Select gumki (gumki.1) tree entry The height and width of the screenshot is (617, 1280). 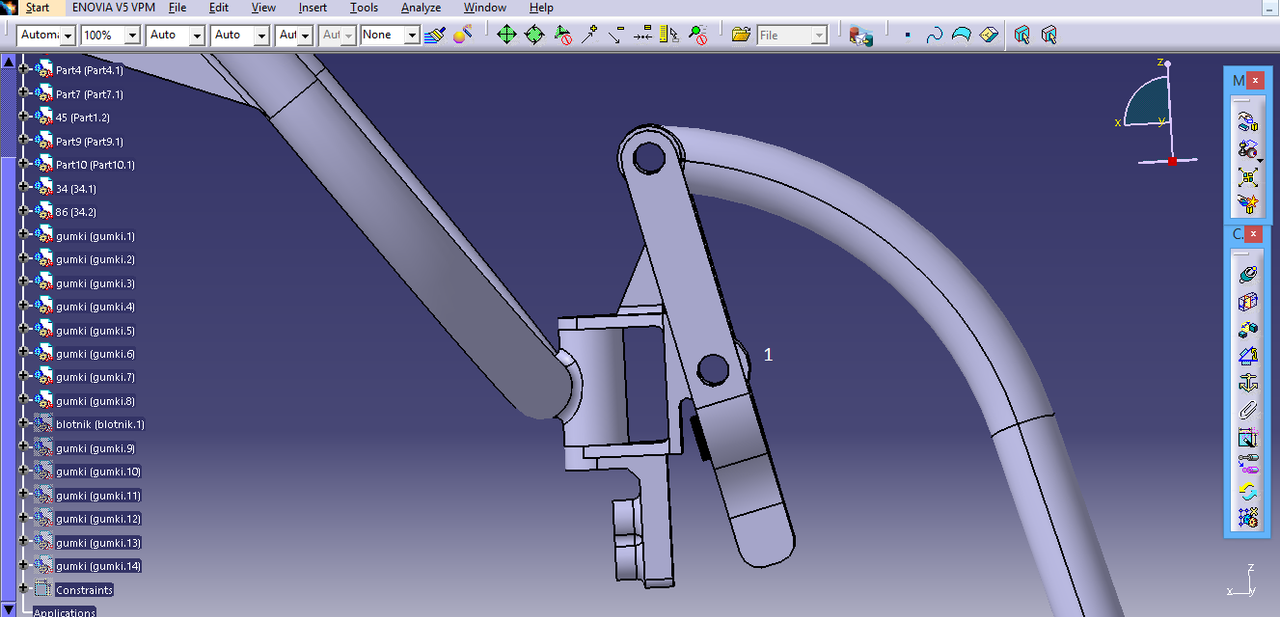pos(95,236)
